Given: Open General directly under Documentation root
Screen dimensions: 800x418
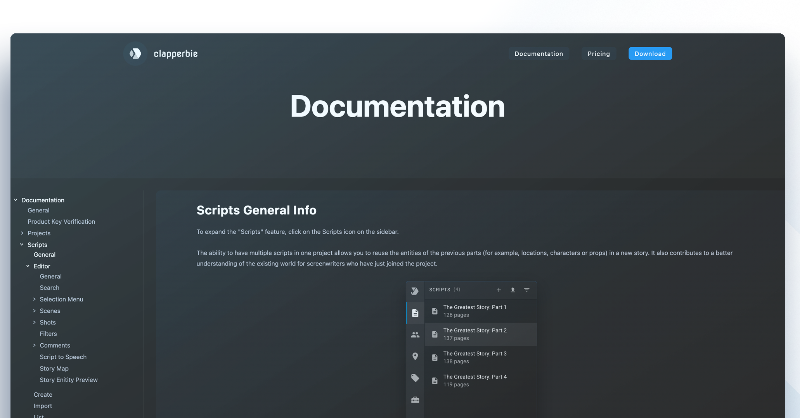Looking at the screenshot, I should click(x=38, y=210).
